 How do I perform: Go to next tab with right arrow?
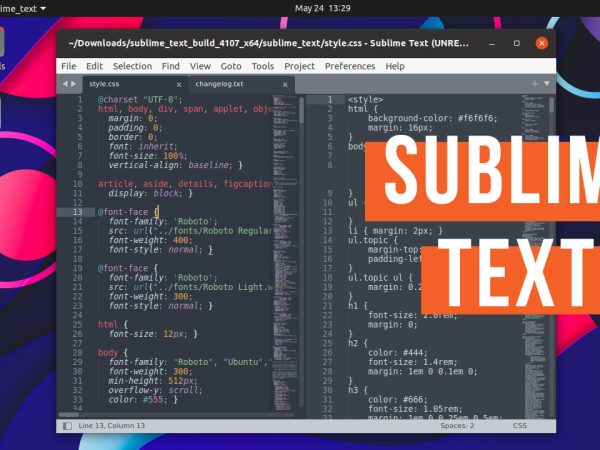pos(73,84)
